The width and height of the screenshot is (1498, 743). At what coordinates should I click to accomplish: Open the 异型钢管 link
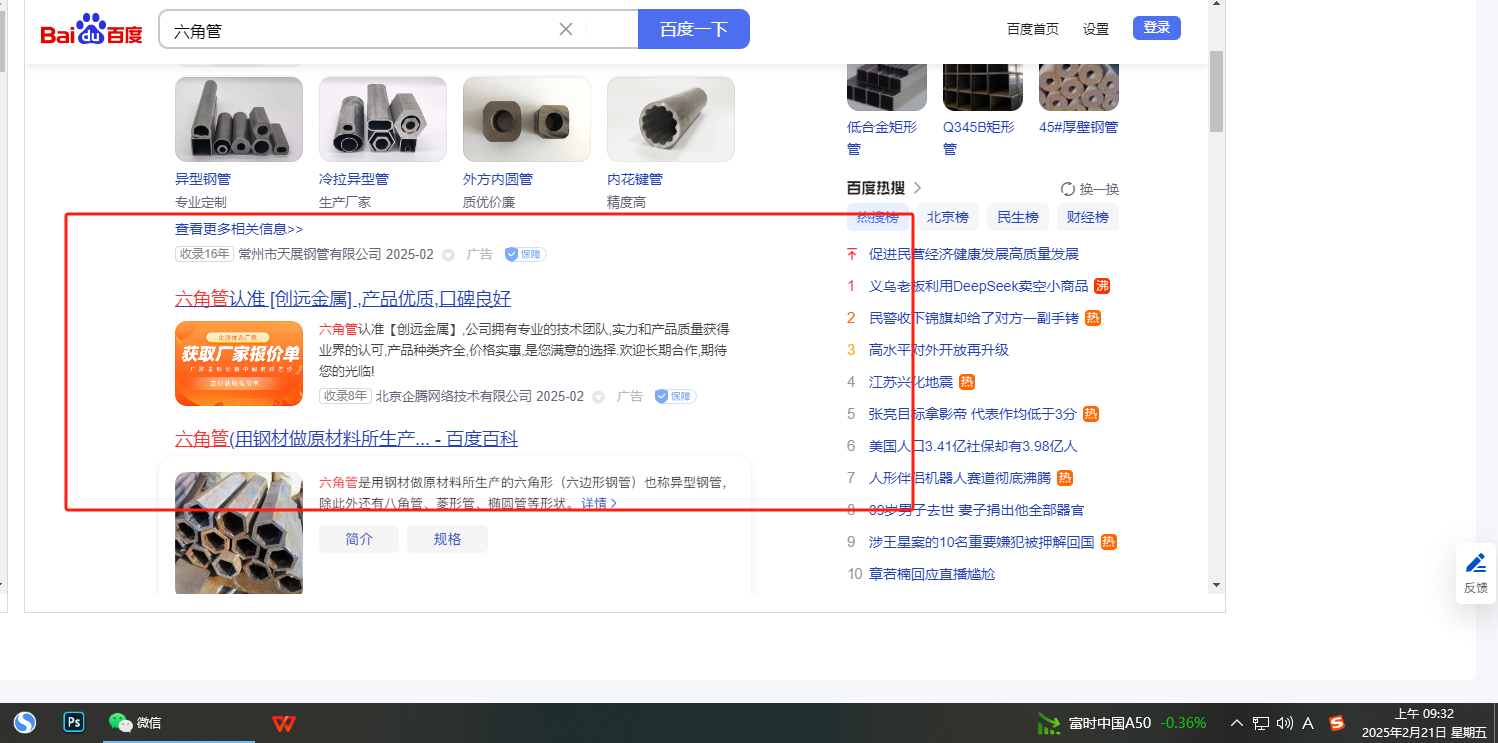coord(203,179)
